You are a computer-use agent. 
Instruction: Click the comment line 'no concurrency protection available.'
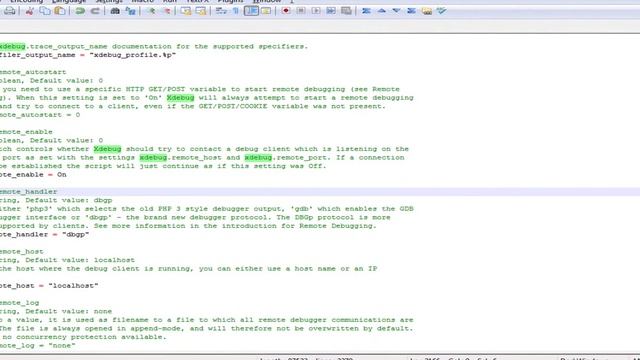pos(83,337)
